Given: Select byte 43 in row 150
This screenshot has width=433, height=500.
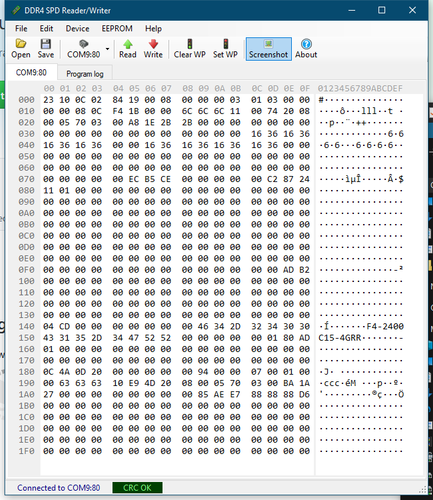Looking at the screenshot, I should coord(48,338).
